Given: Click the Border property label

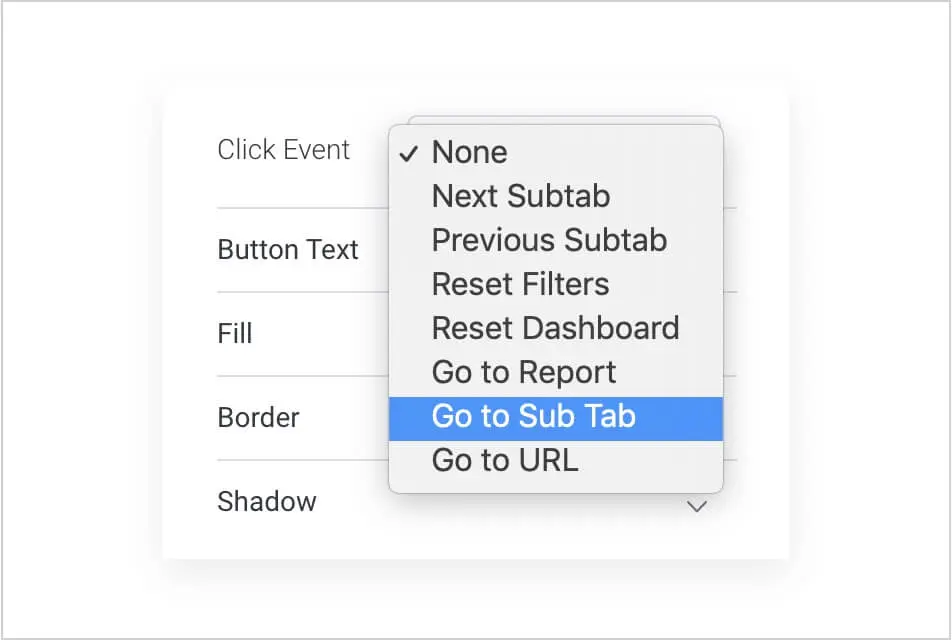Looking at the screenshot, I should 258,417.
